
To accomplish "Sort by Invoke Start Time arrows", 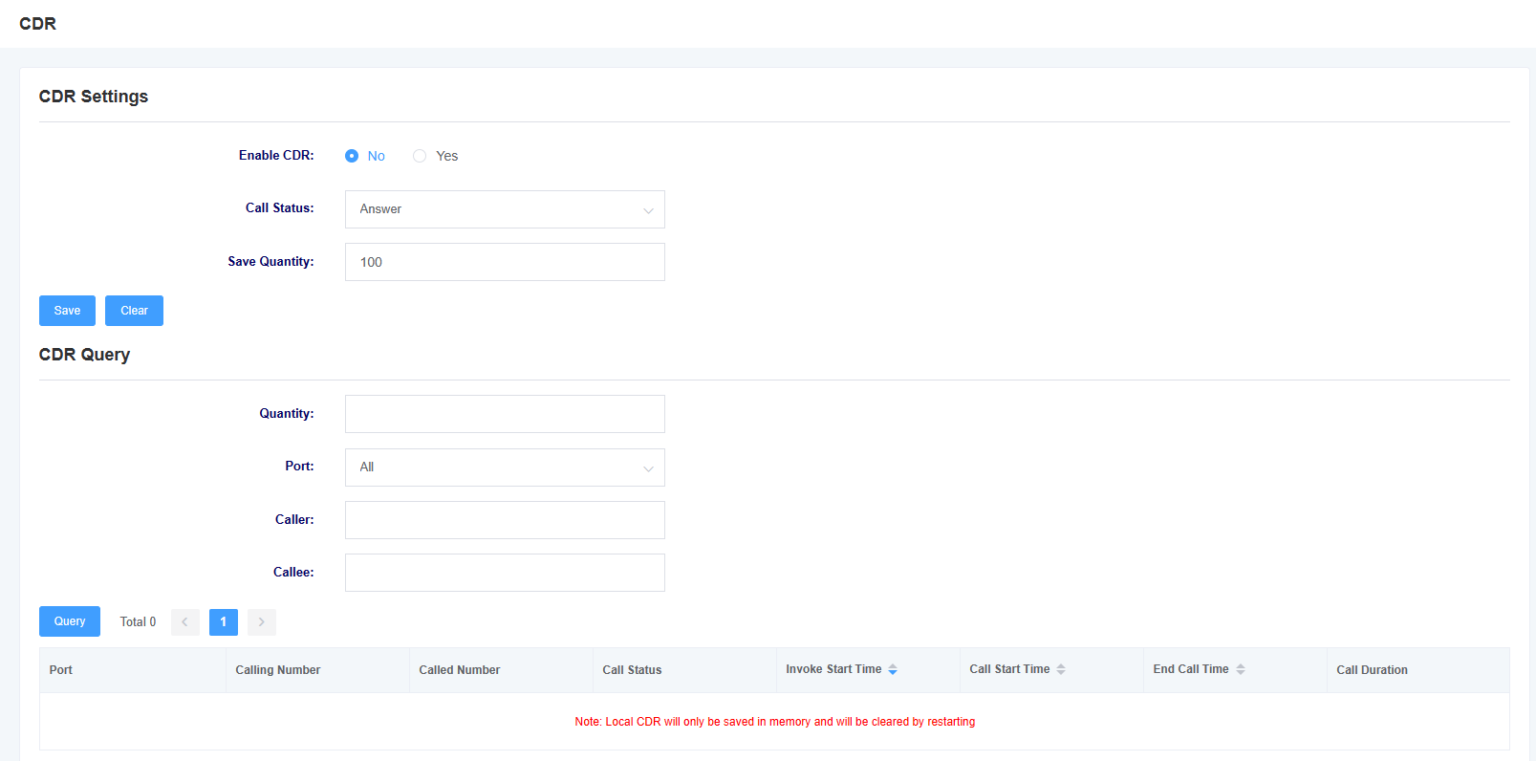I will pos(893,670).
